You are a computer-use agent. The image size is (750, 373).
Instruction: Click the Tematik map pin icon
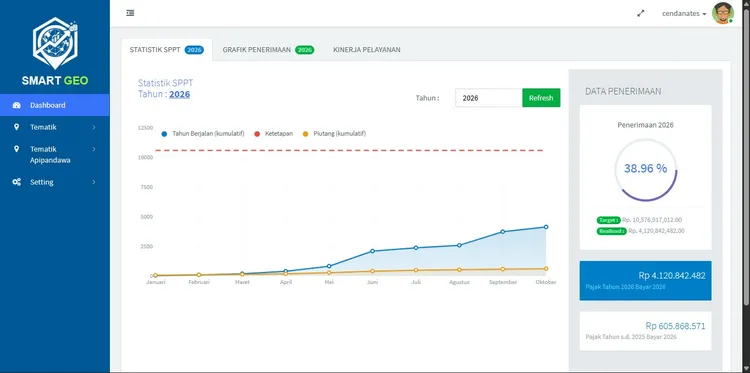[x=17, y=127]
